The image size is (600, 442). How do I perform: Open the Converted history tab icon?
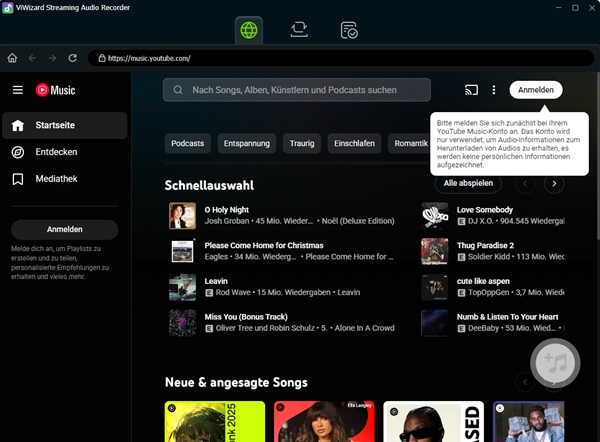tap(349, 30)
